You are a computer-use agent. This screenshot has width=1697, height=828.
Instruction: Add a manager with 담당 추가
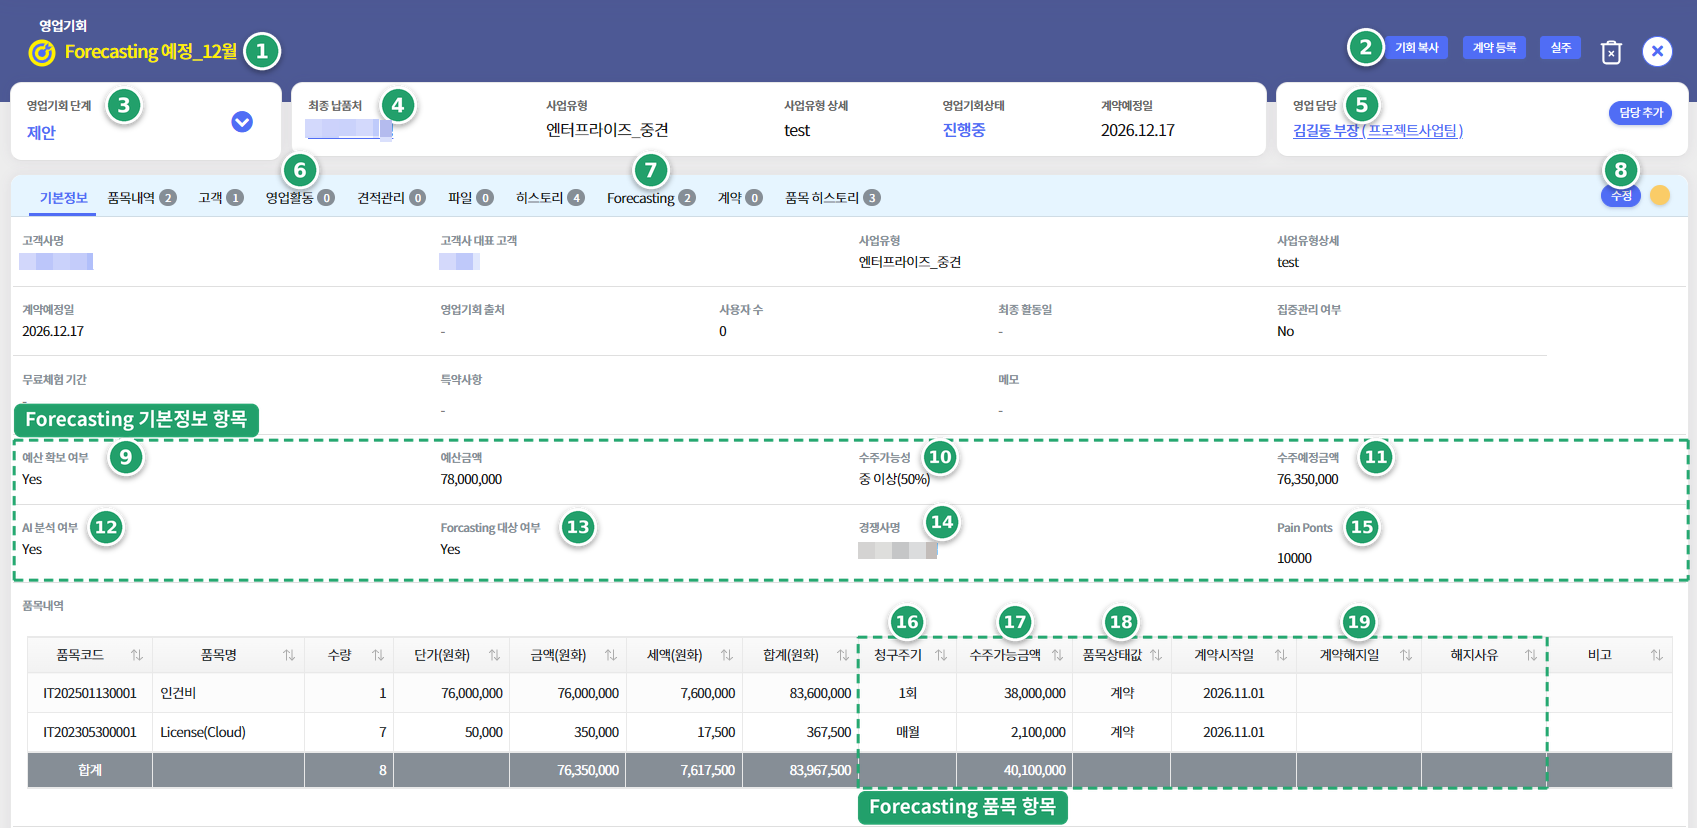pos(1641,113)
